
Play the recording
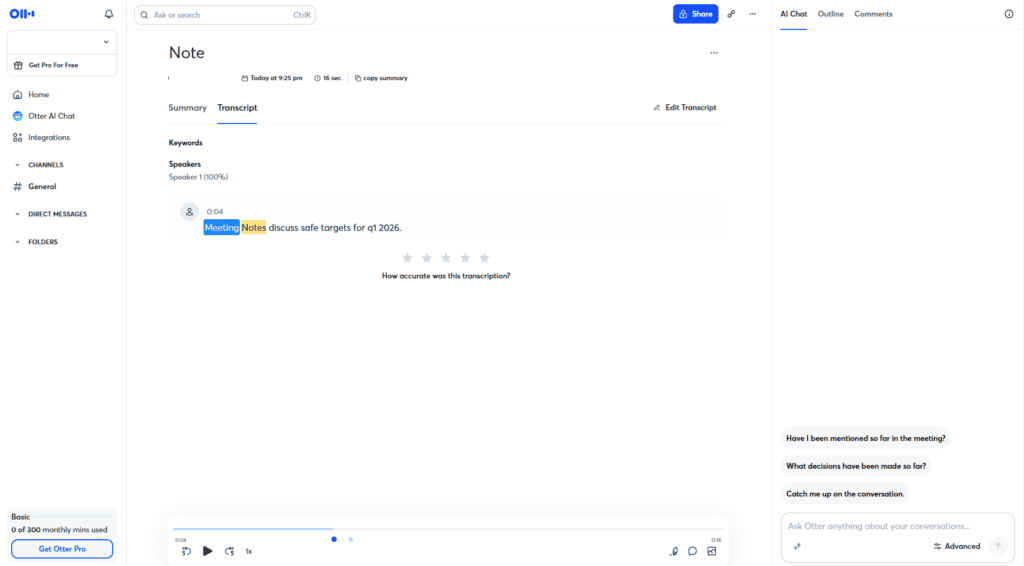(x=208, y=552)
